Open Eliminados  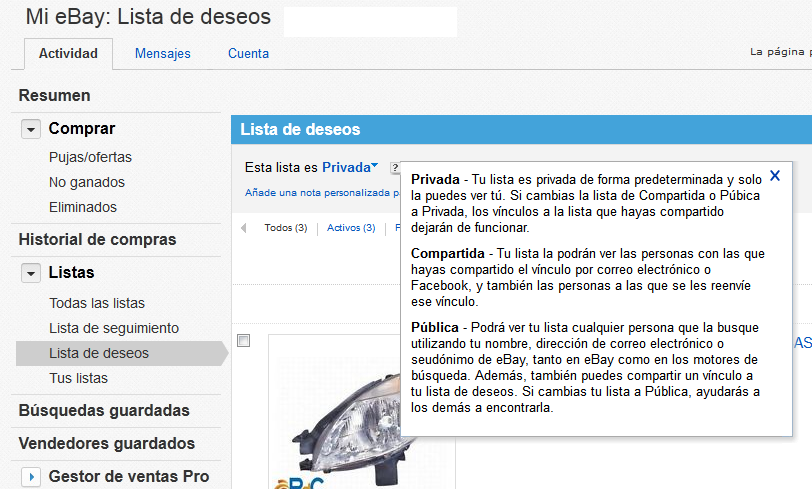[x=83, y=207]
